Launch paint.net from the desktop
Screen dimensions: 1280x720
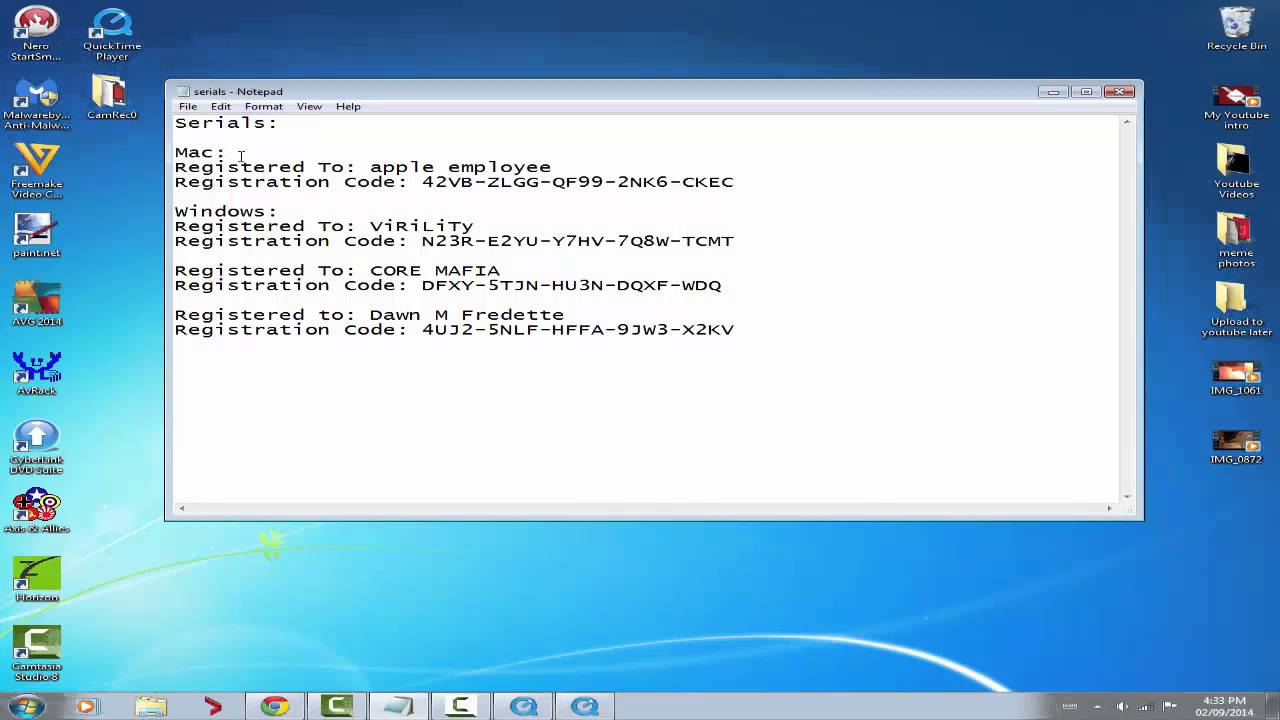(36, 236)
